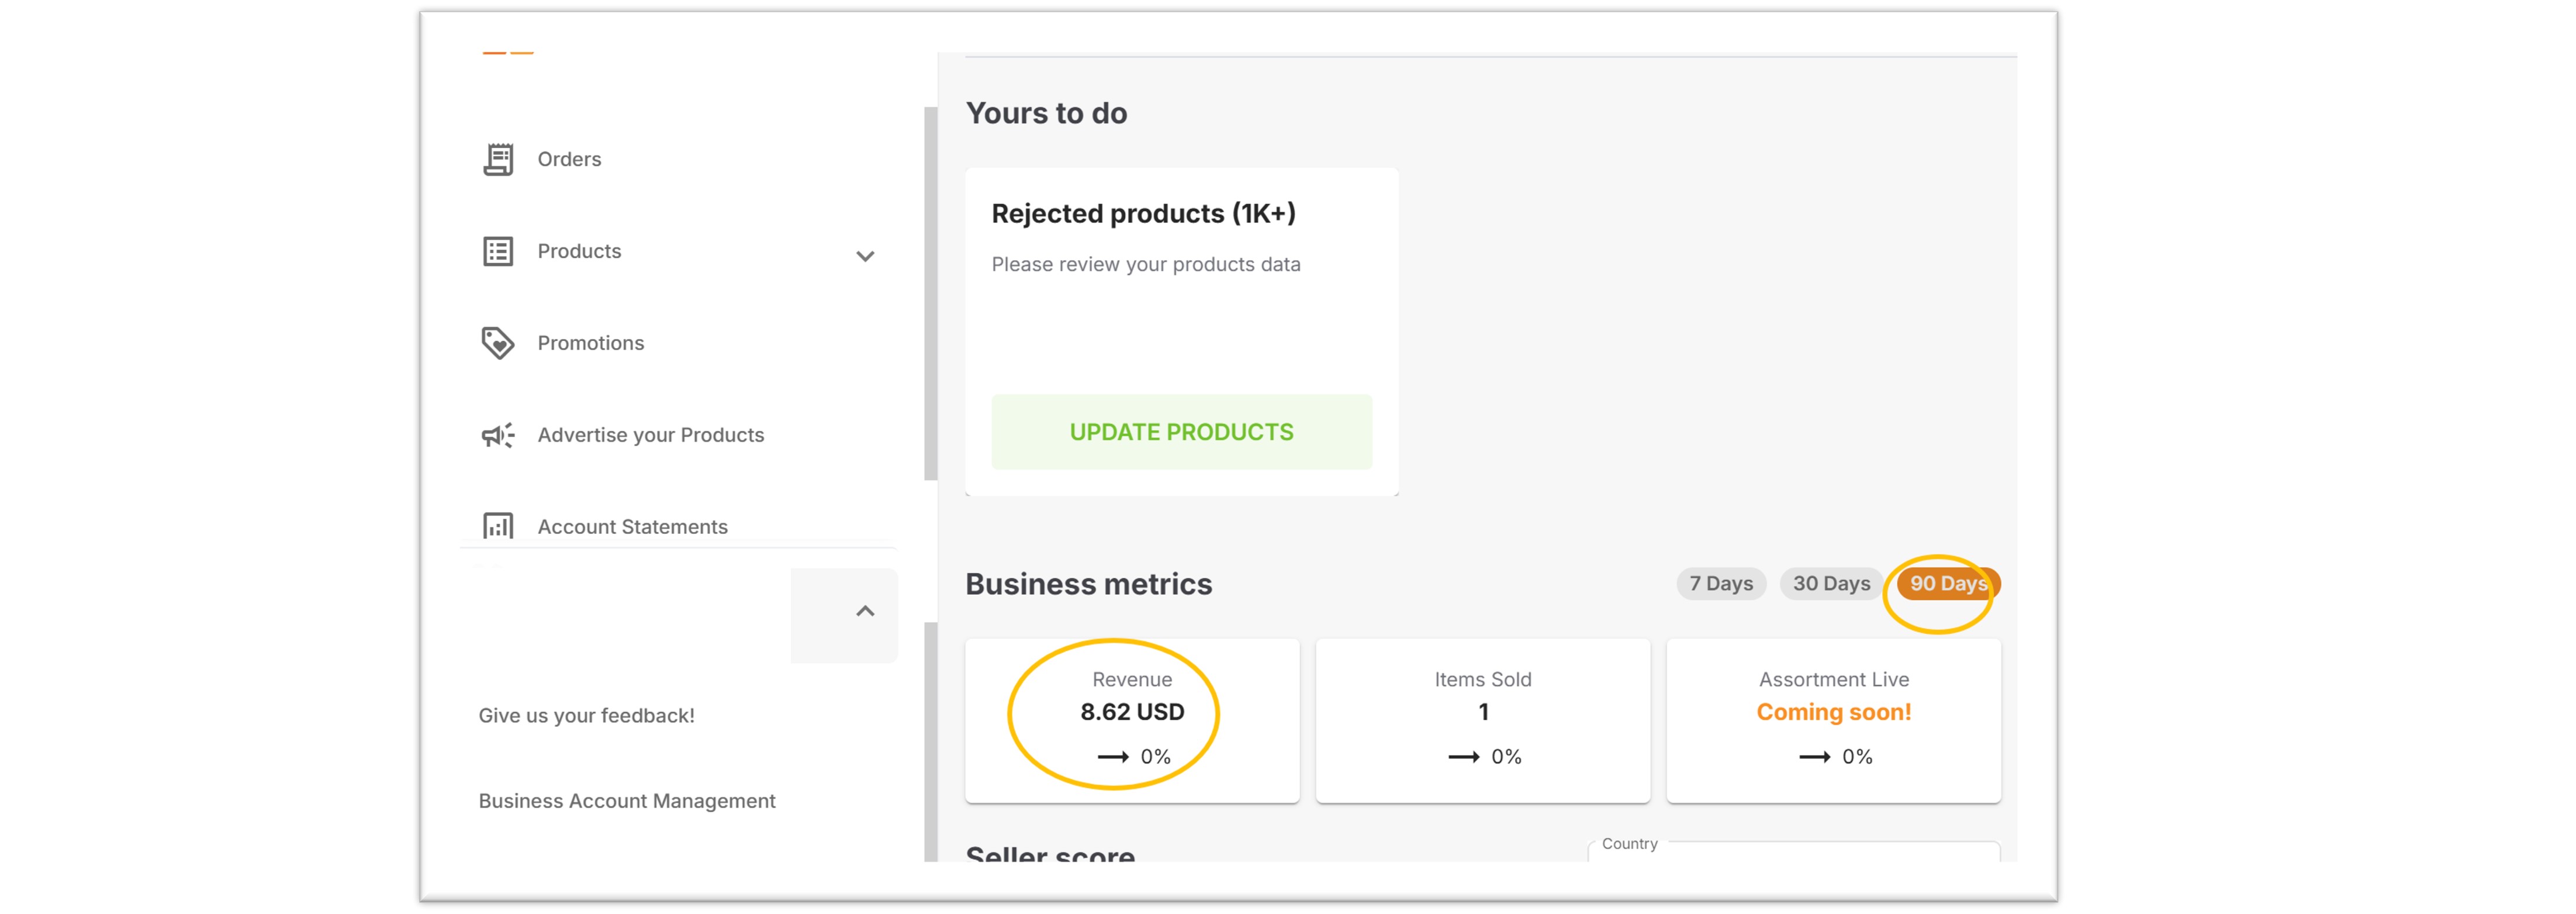
Task: Open the Assortment Live metric card
Action: [x=1833, y=720]
